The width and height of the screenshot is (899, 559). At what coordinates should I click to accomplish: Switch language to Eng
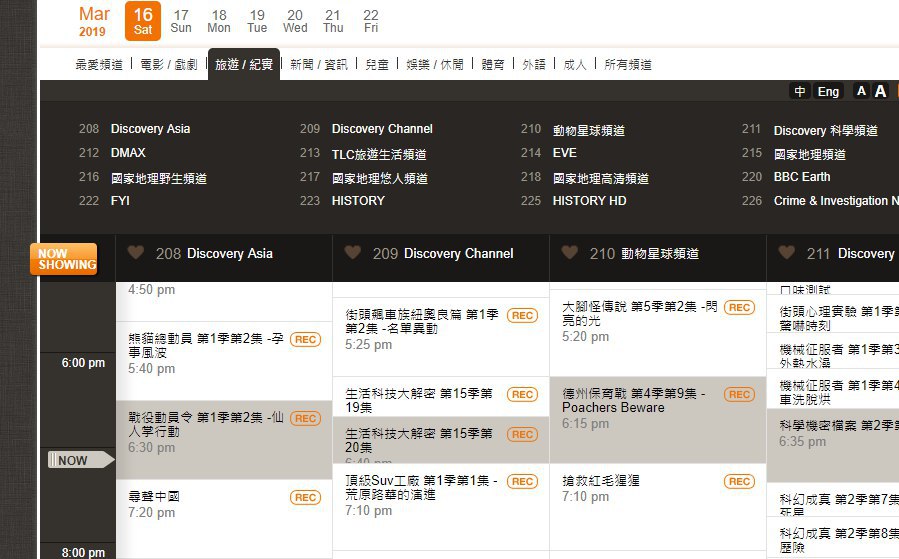828,91
